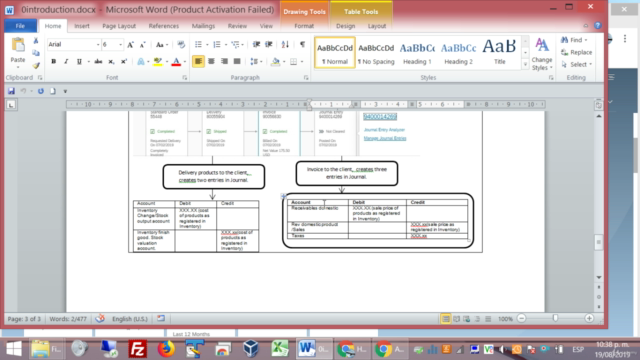Switch to the Insert tab
The image size is (640, 360).
[82, 26]
